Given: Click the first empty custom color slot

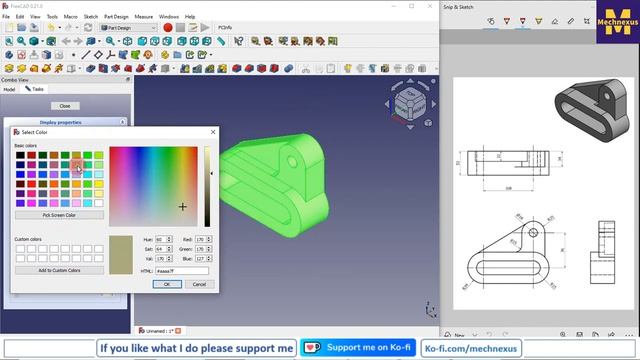Looking at the screenshot, I should pos(20,249).
